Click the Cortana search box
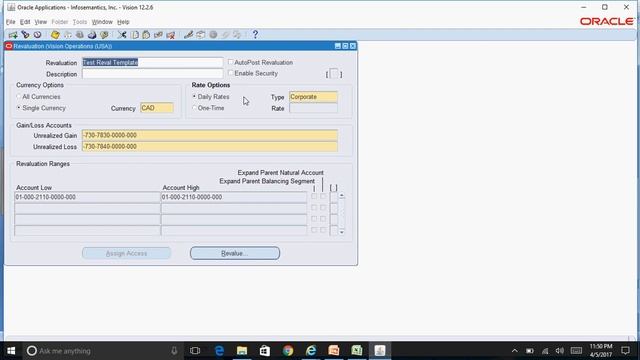This screenshot has height=360, width=640. [102, 351]
